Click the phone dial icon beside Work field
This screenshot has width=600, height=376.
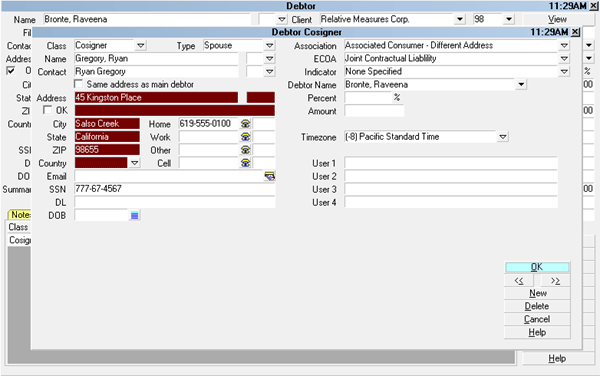click(245, 137)
